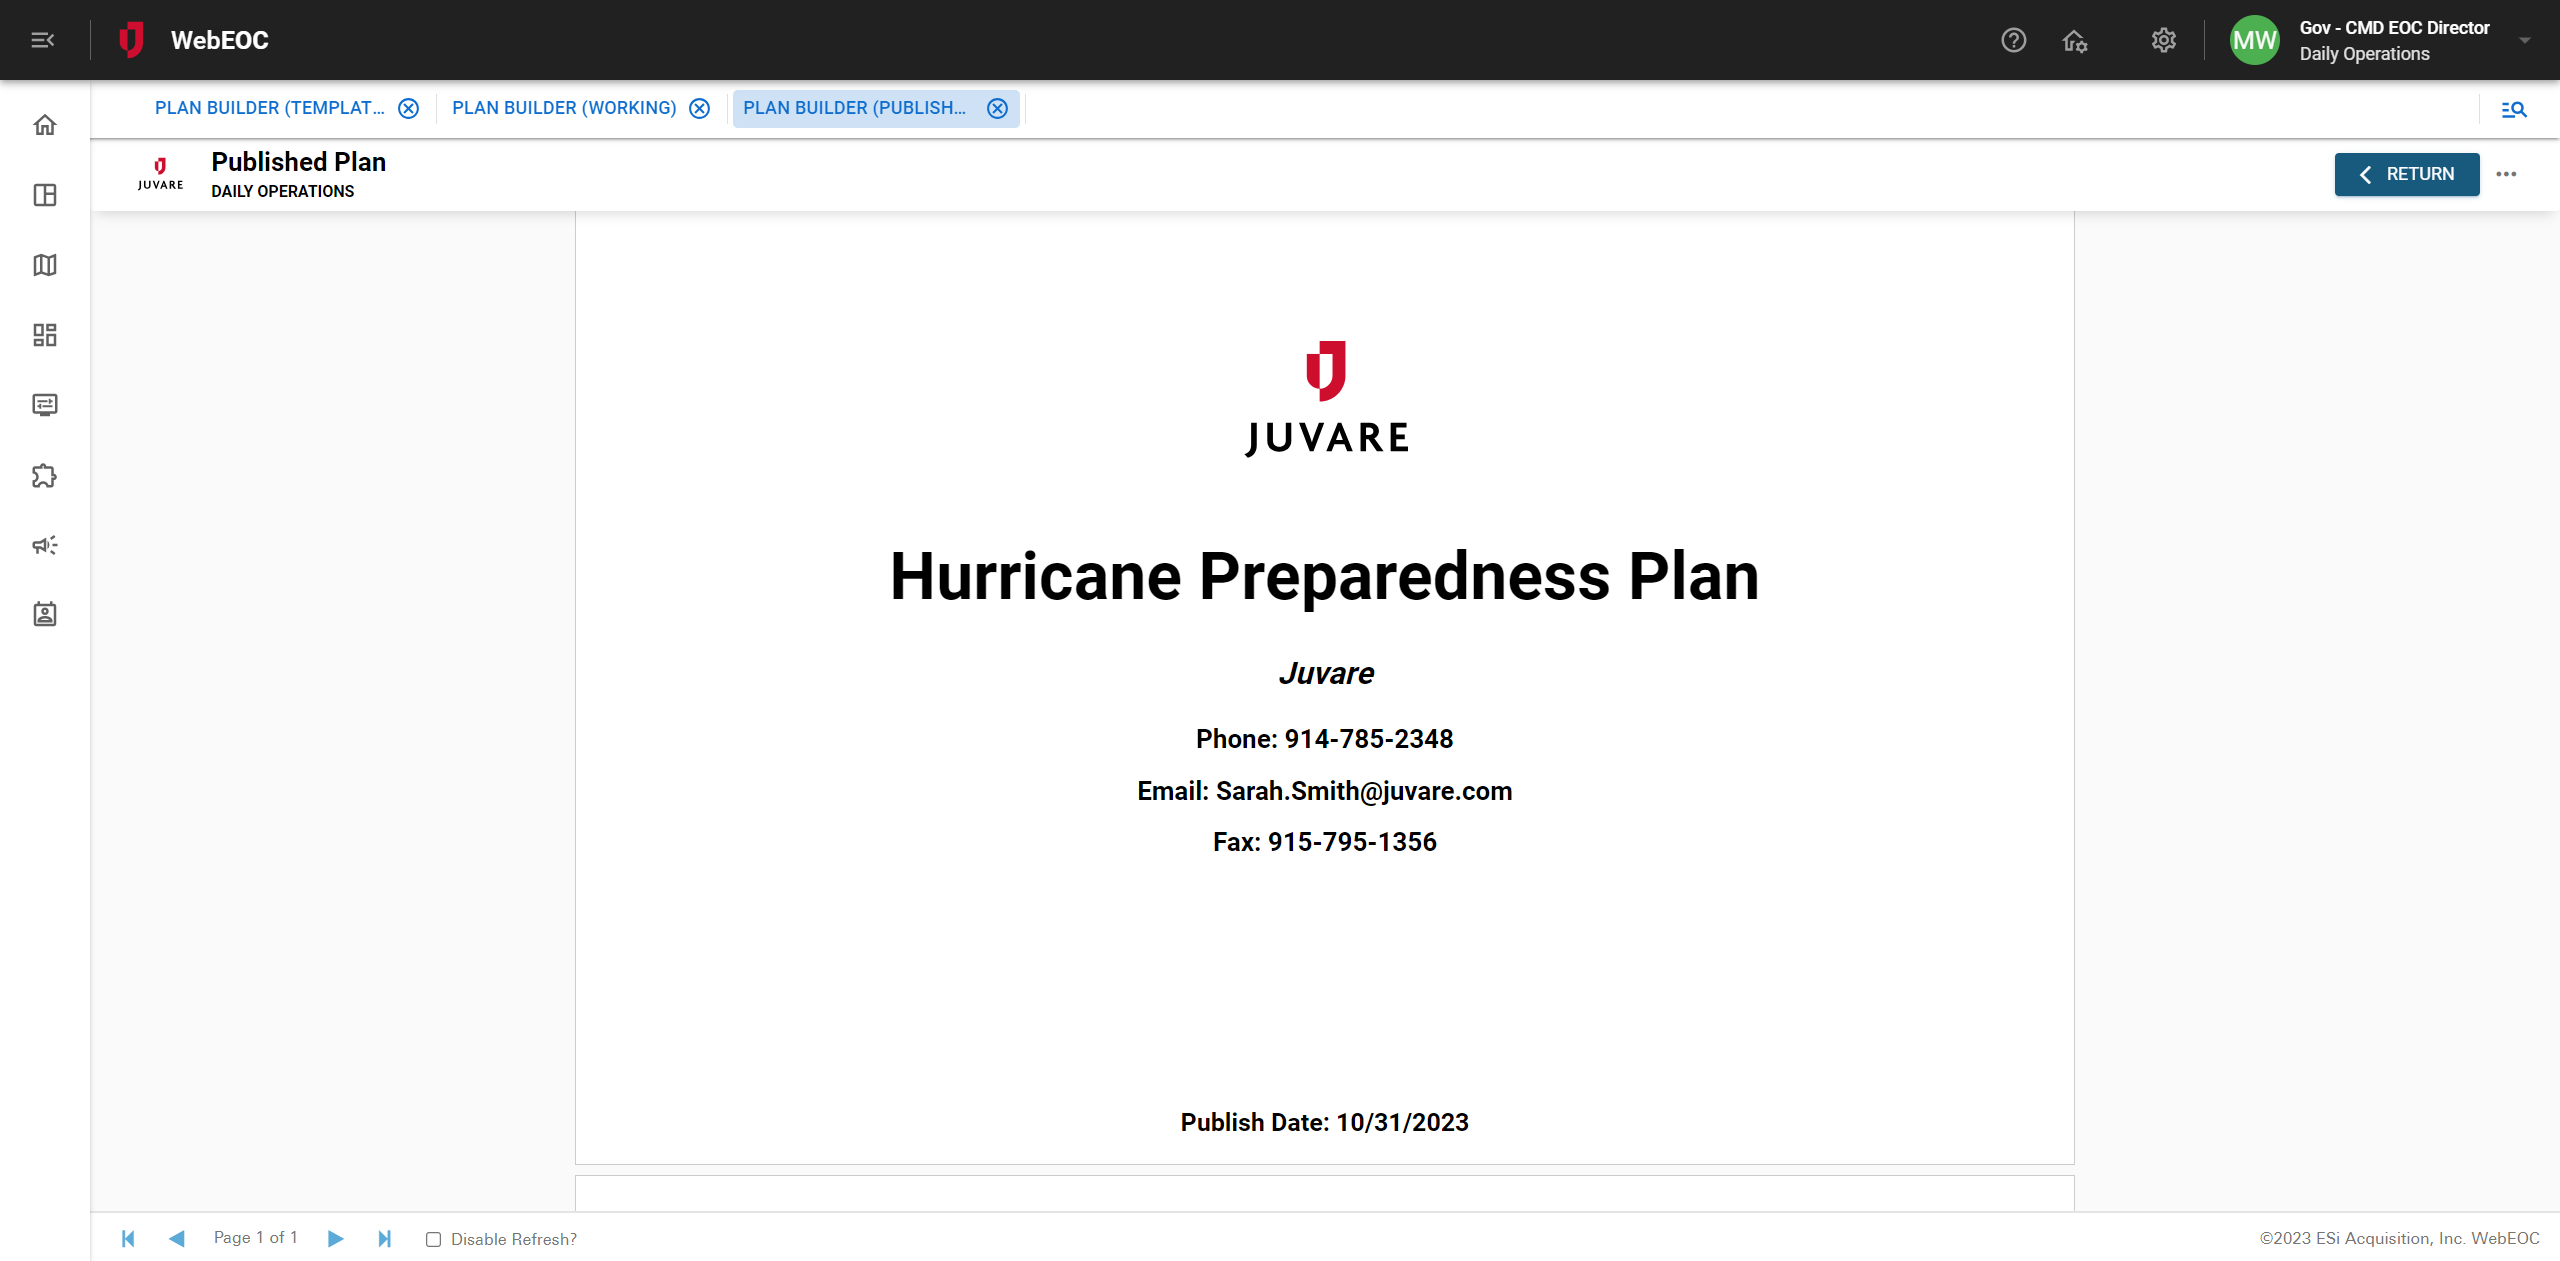
Task: Open the settings gear icon
Action: (2163, 40)
